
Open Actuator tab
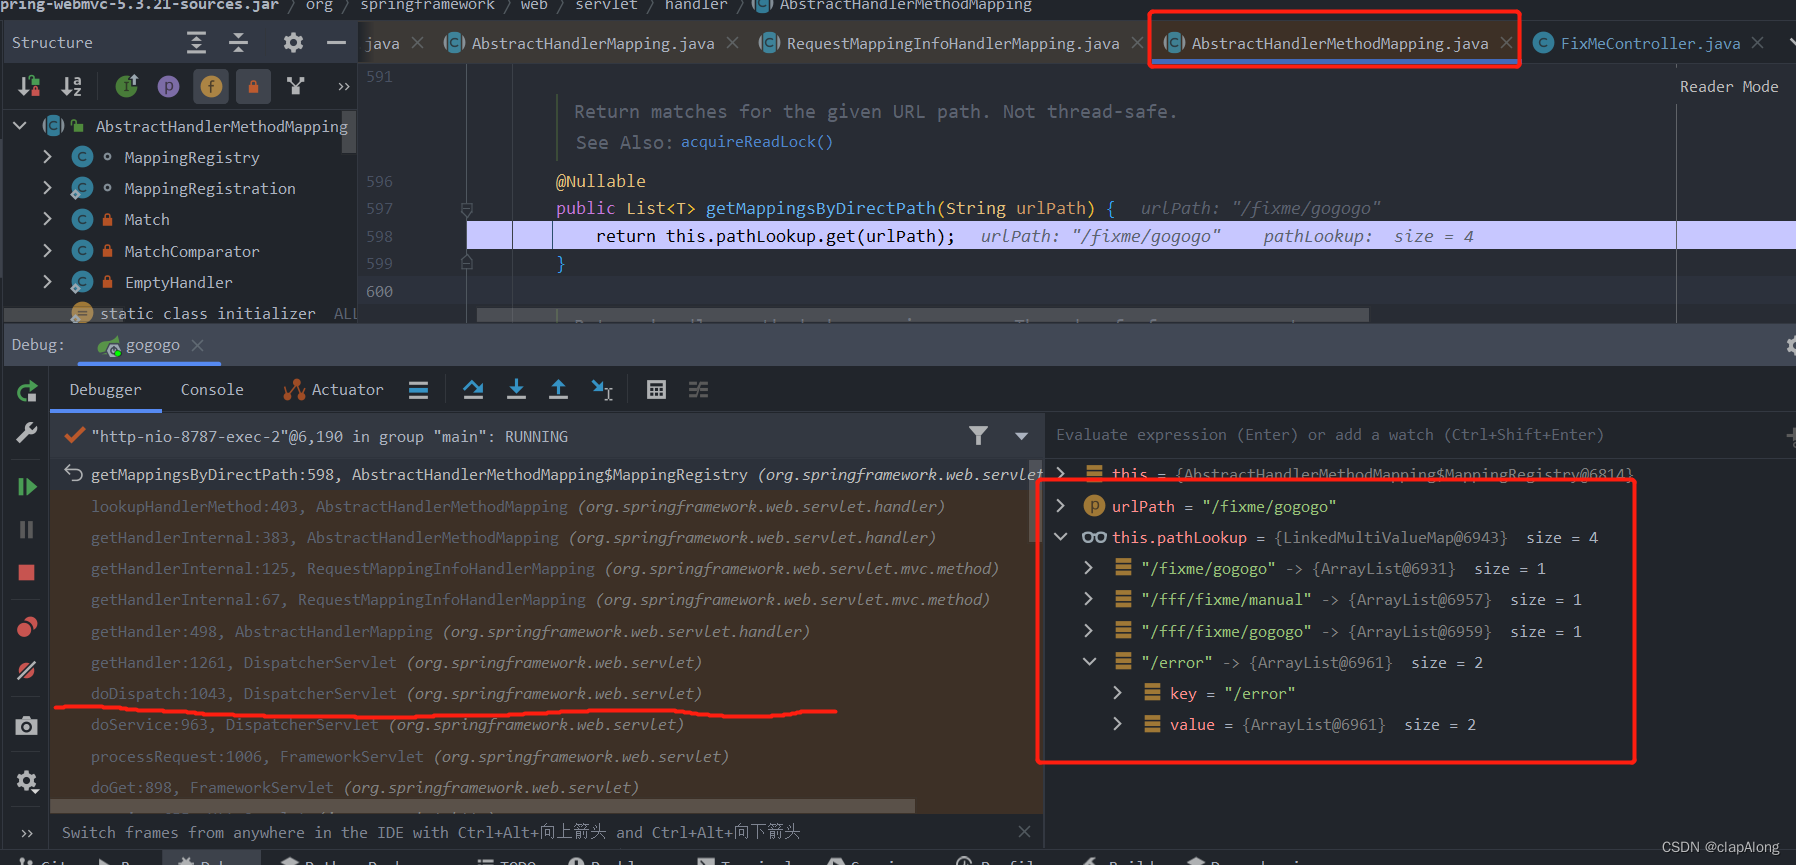click(334, 390)
